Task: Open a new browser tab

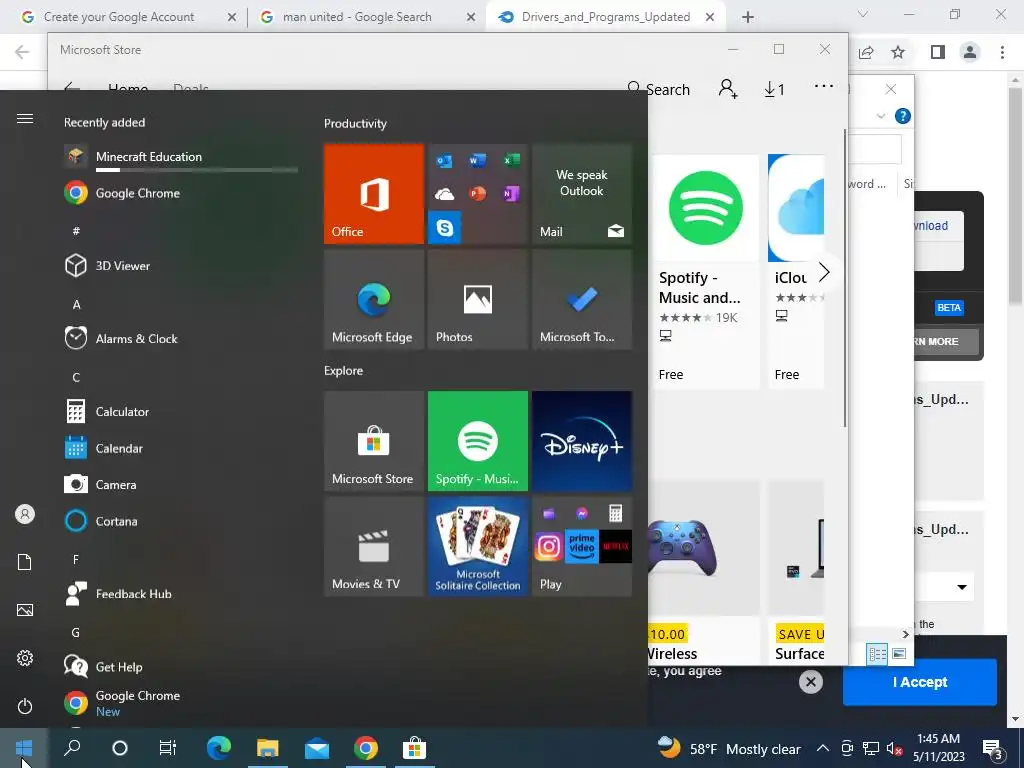Action: [x=748, y=17]
